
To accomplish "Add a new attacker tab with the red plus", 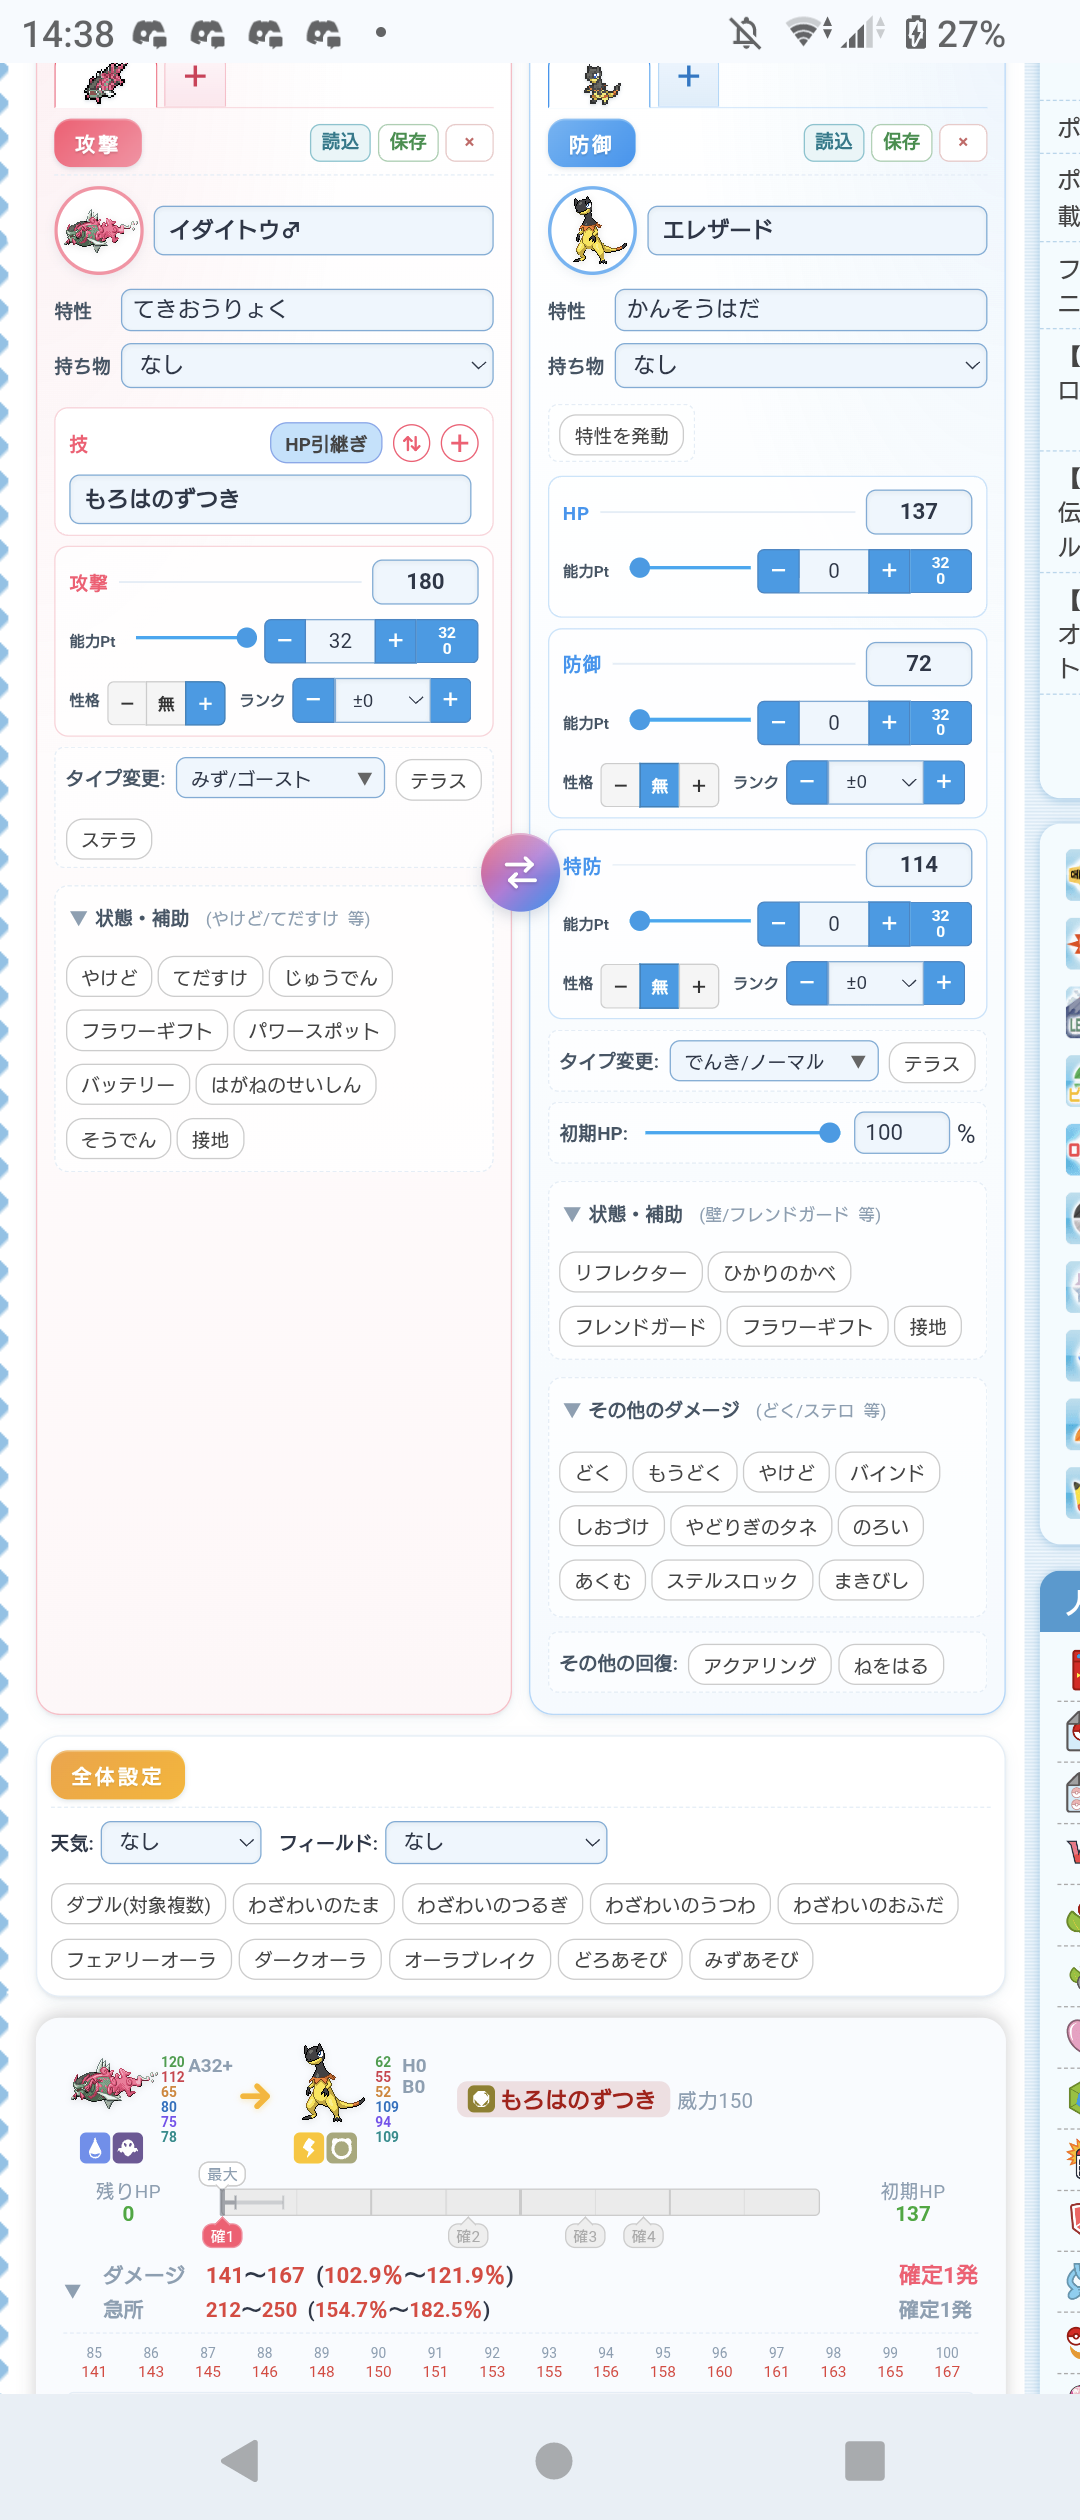I will point(195,78).
